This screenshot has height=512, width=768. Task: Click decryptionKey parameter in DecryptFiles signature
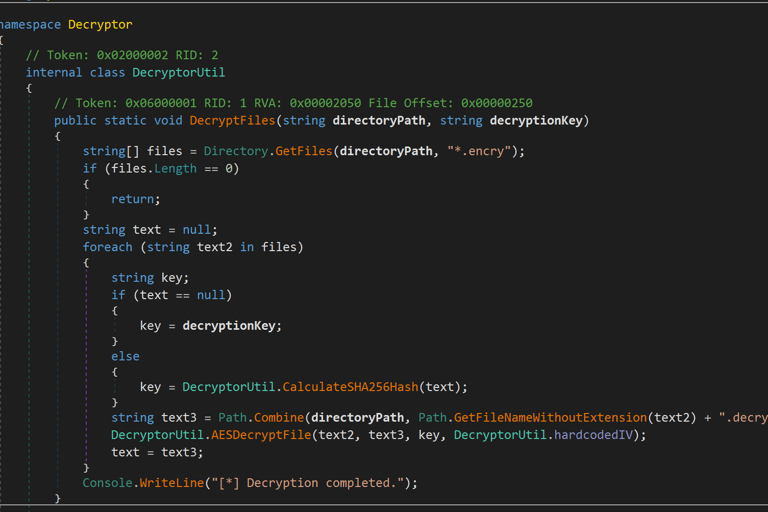[x=536, y=121]
